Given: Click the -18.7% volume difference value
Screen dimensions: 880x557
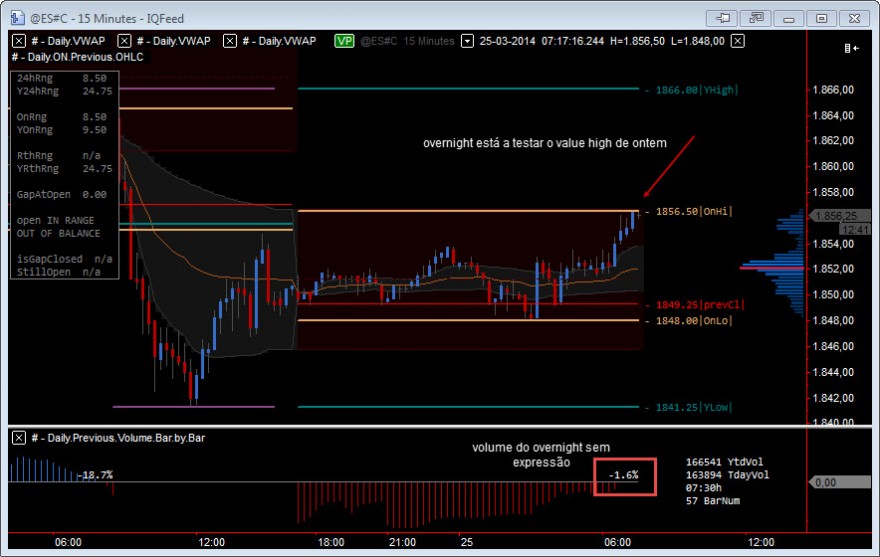Looking at the screenshot, I should (95, 475).
